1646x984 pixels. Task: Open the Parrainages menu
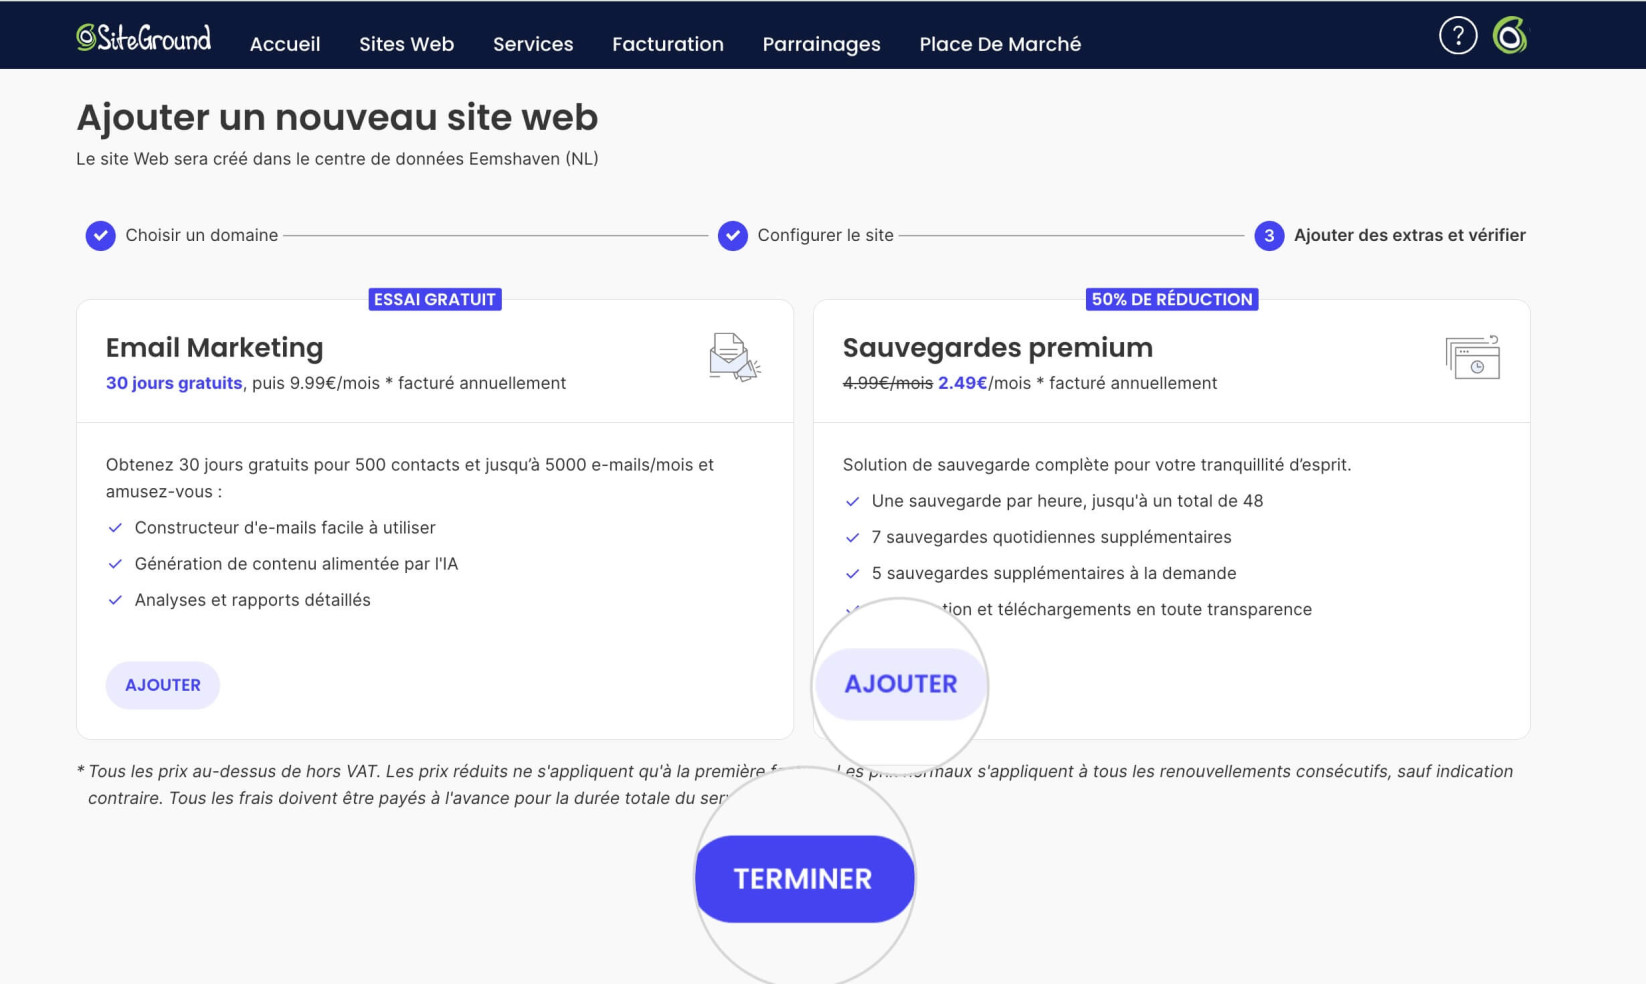pos(821,44)
